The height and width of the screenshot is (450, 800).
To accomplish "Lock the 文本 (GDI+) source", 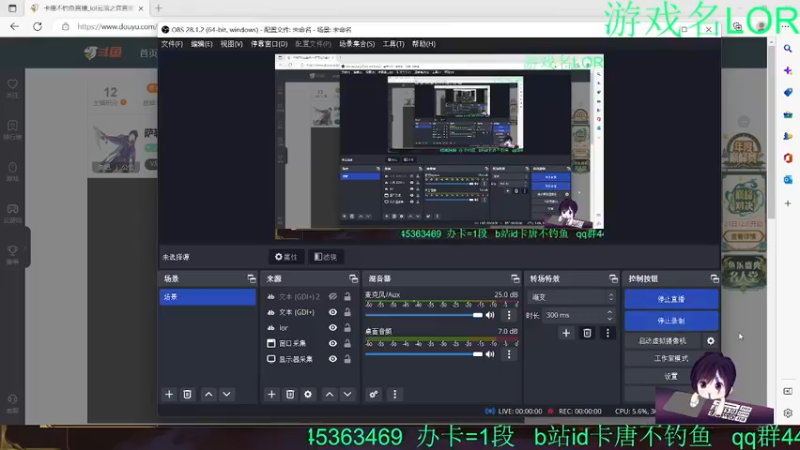I will click(347, 312).
